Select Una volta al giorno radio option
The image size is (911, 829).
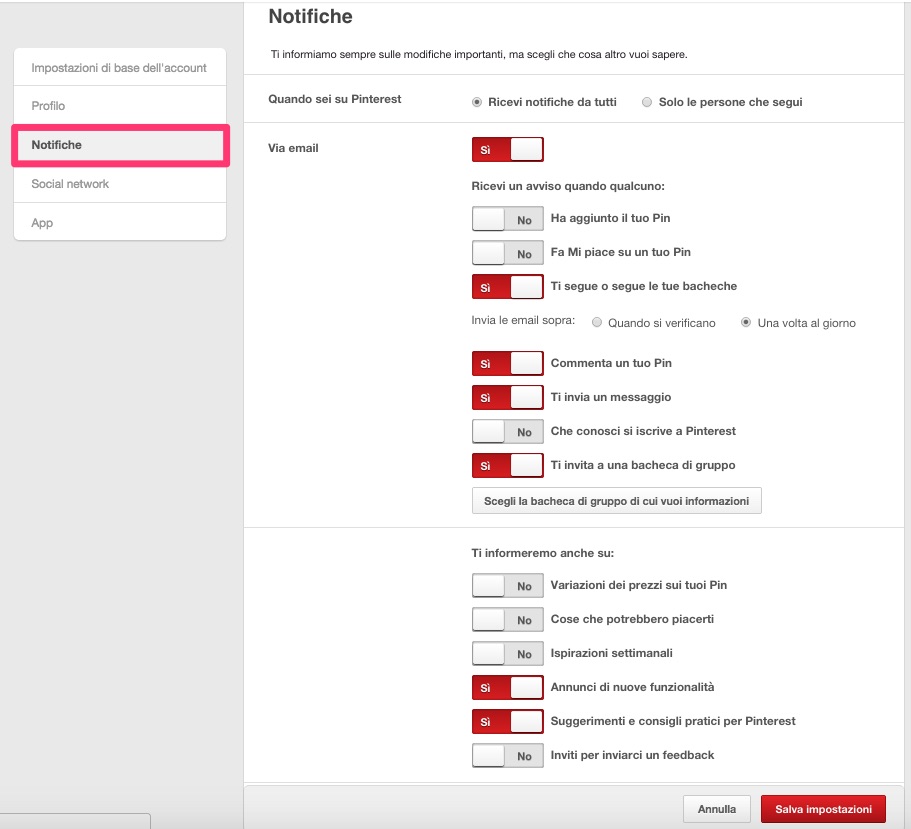[x=746, y=323]
